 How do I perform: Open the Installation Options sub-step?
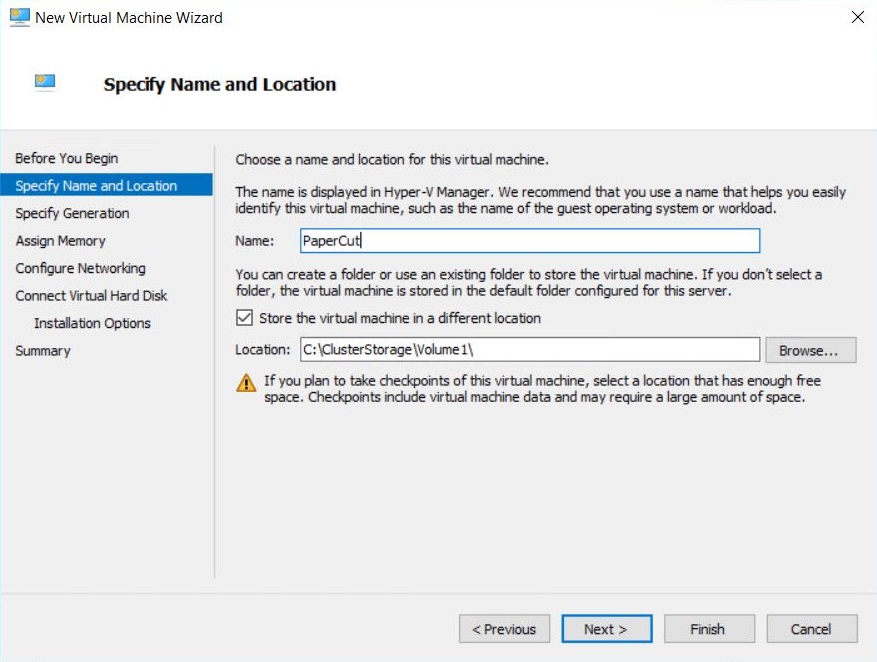point(92,323)
